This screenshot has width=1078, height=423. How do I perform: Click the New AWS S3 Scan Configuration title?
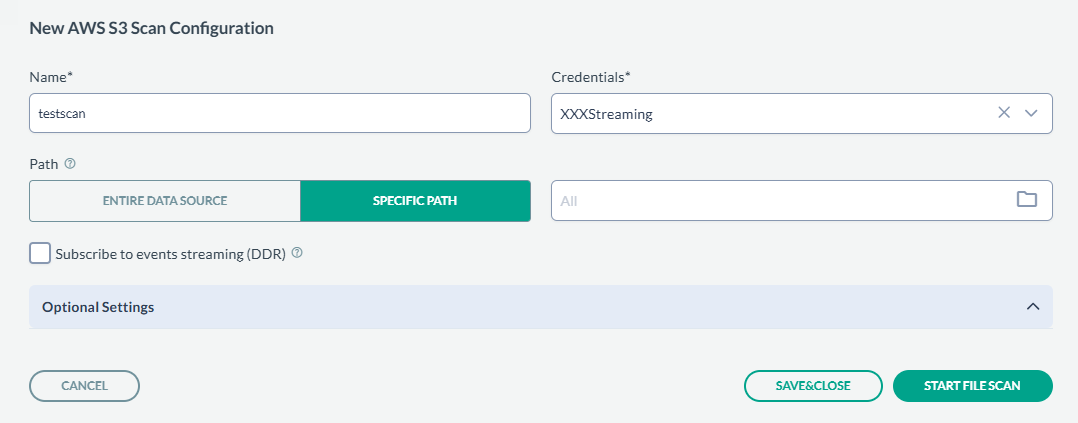click(x=152, y=28)
